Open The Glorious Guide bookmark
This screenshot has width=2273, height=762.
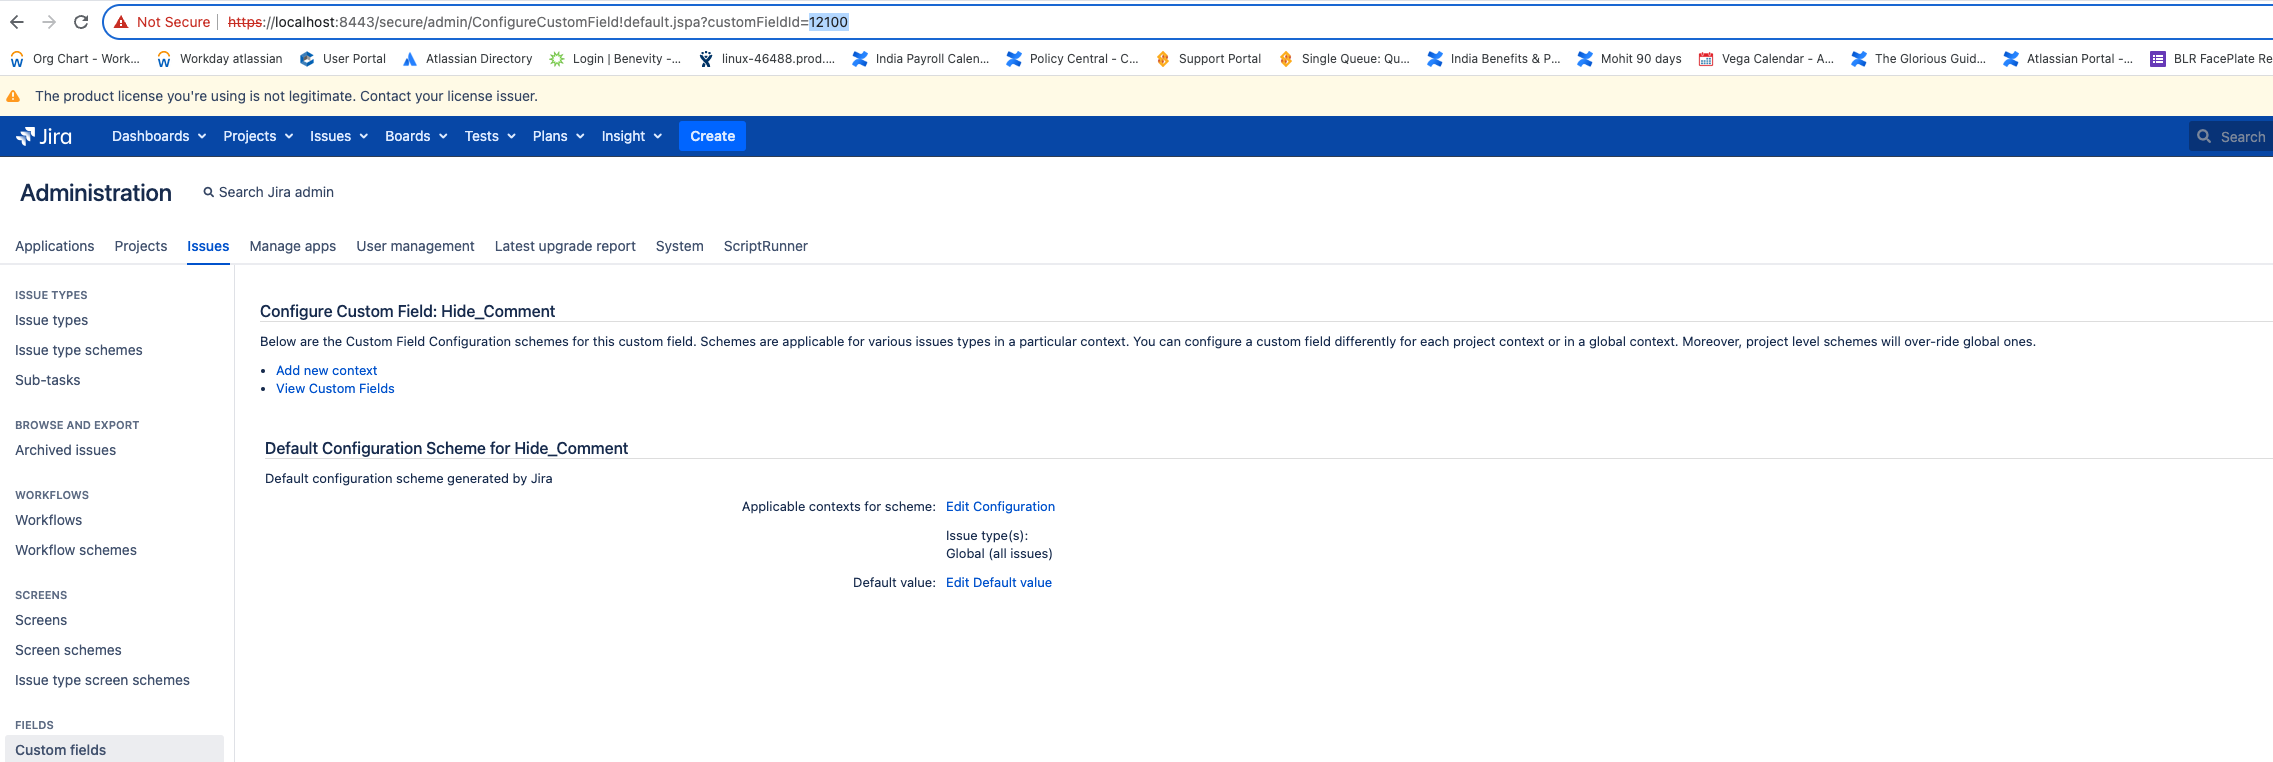pyautogui.click(x=1918, y=59)
